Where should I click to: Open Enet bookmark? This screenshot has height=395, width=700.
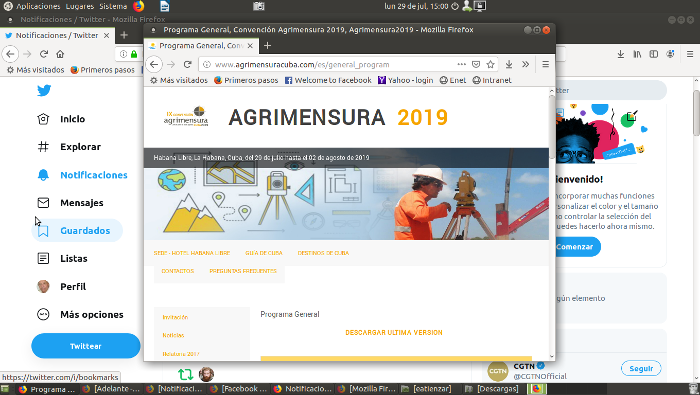coord(453,80)
